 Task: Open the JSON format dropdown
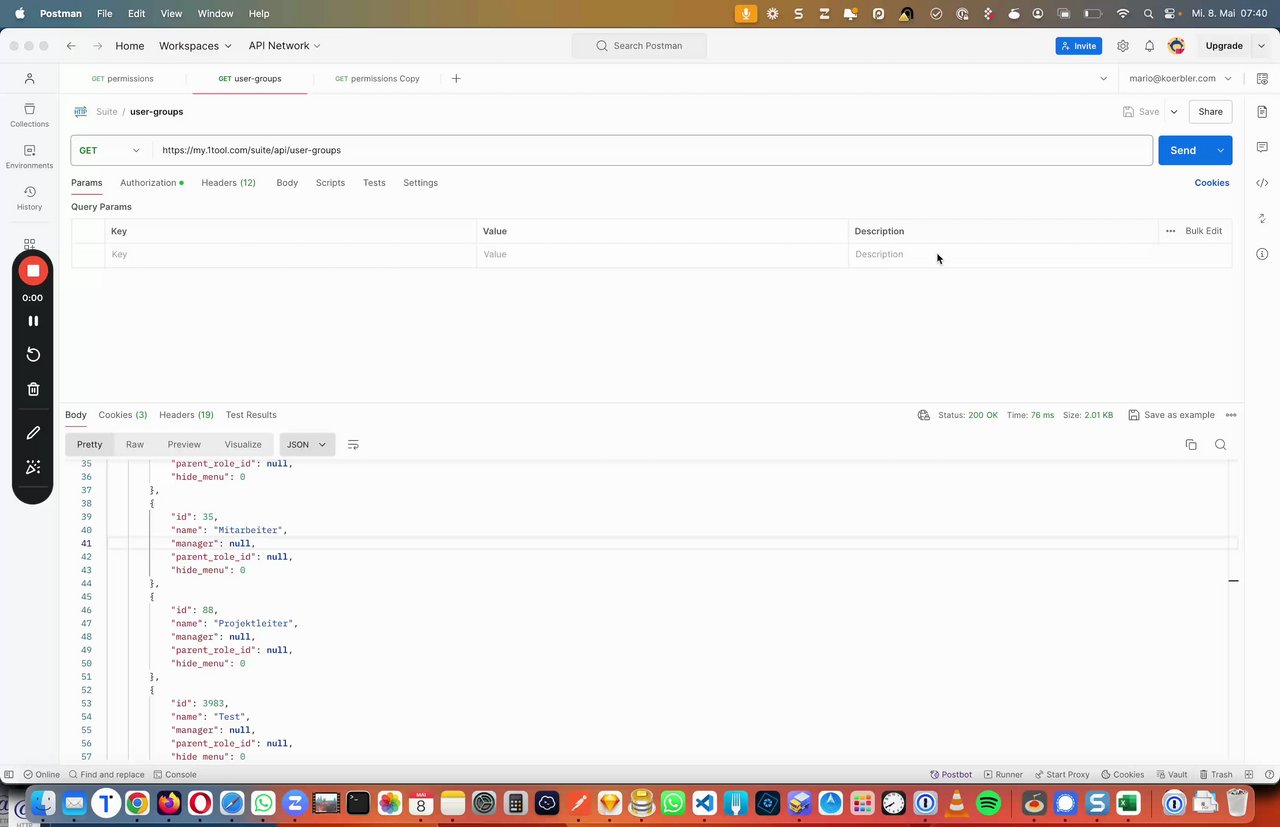[307, 444]
